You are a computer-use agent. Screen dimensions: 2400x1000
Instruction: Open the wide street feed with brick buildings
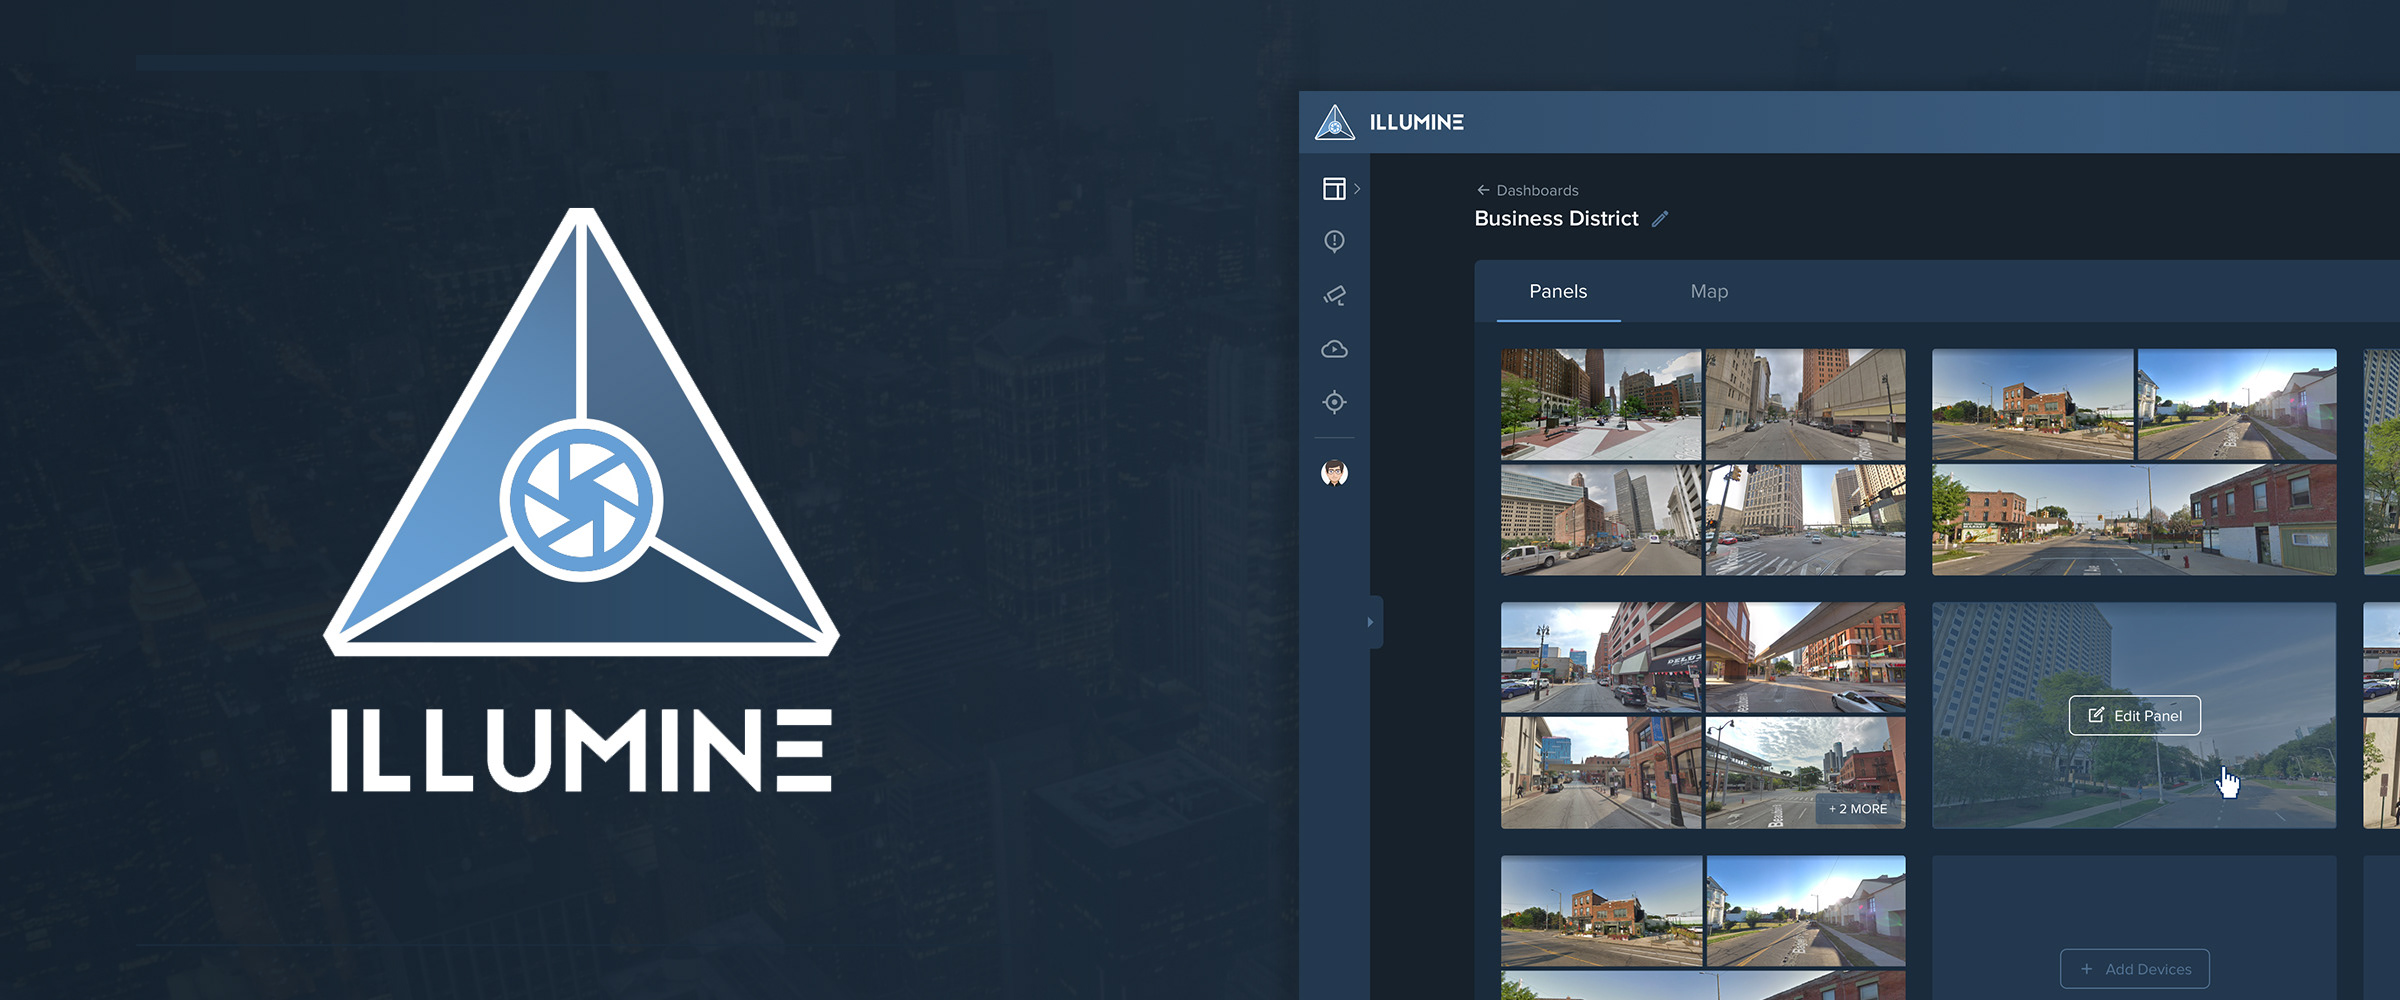[2134, 519]
